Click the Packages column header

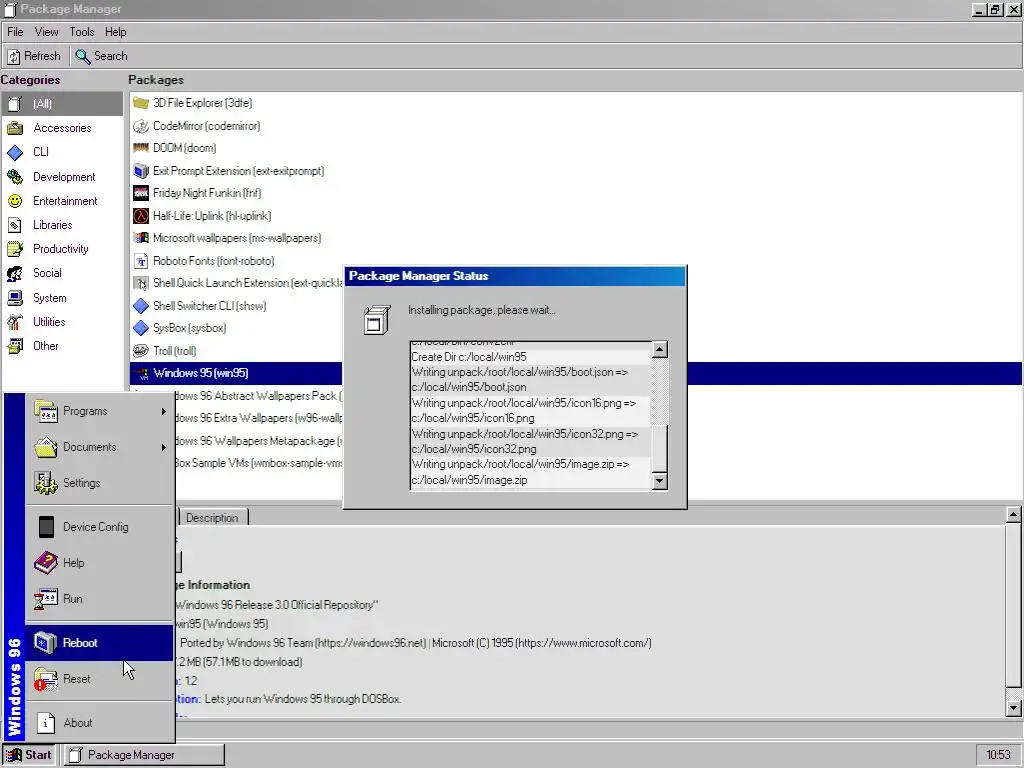tap(155, 80)
